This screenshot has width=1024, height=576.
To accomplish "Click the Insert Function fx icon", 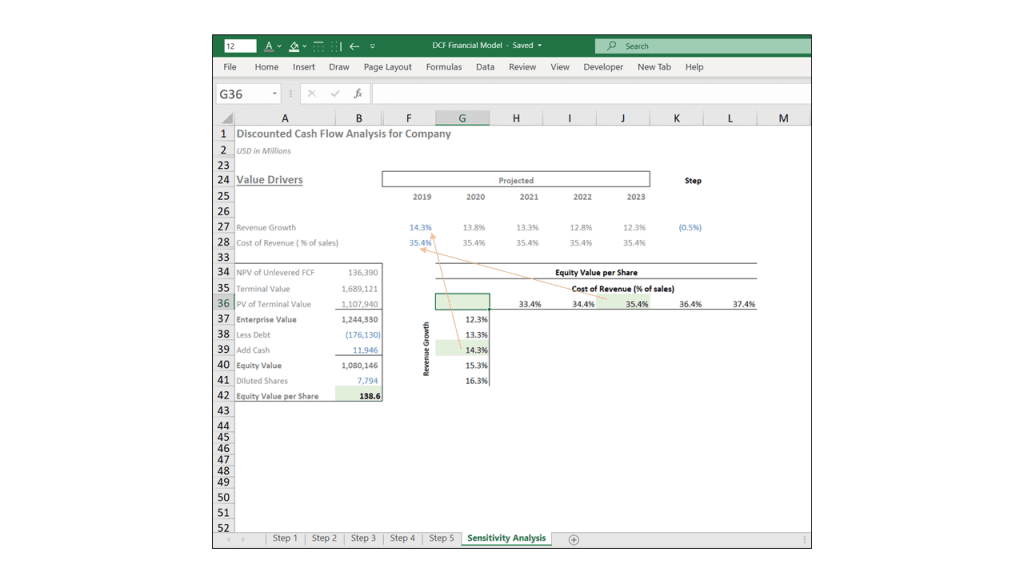I will coord(358,93).
